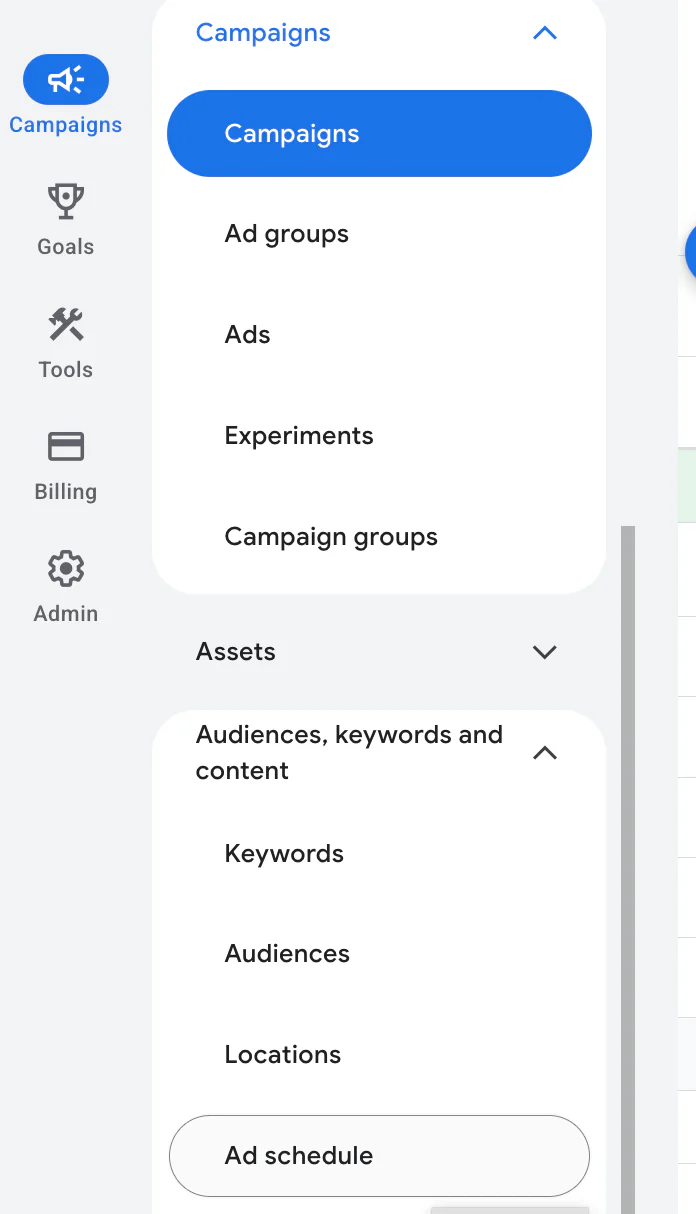Collapse Audiences, keywords and content chevron
The height and width of the screenshot is (1214, 696).
pyautogui.click(x=544, y=753)
